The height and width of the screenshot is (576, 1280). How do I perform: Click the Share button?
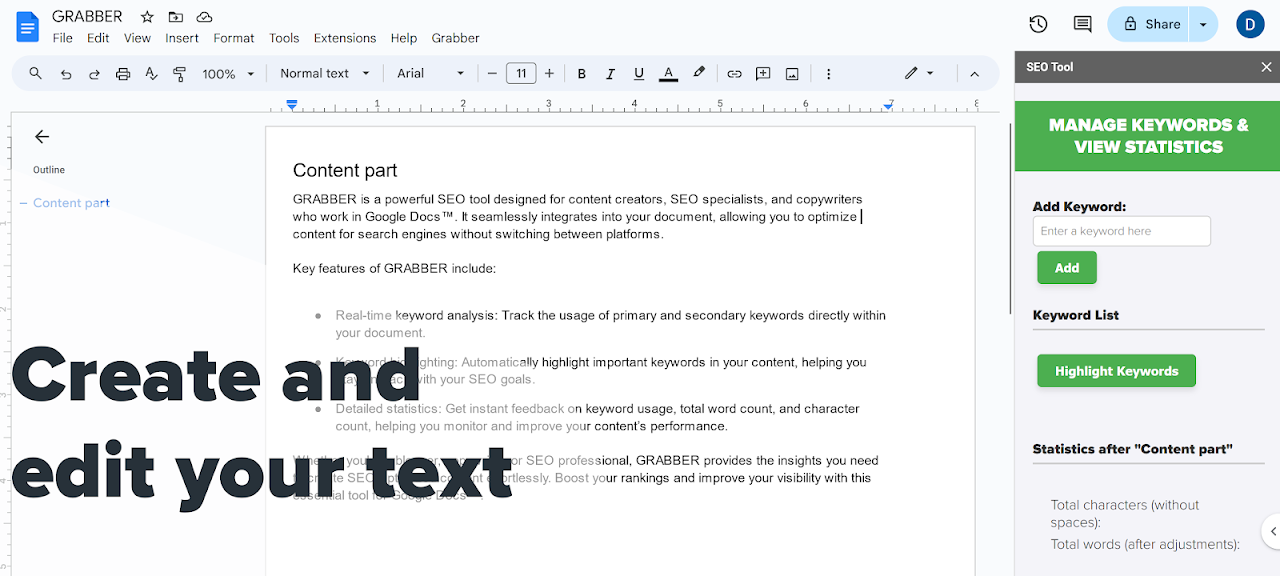click(x=1150, y=24)
